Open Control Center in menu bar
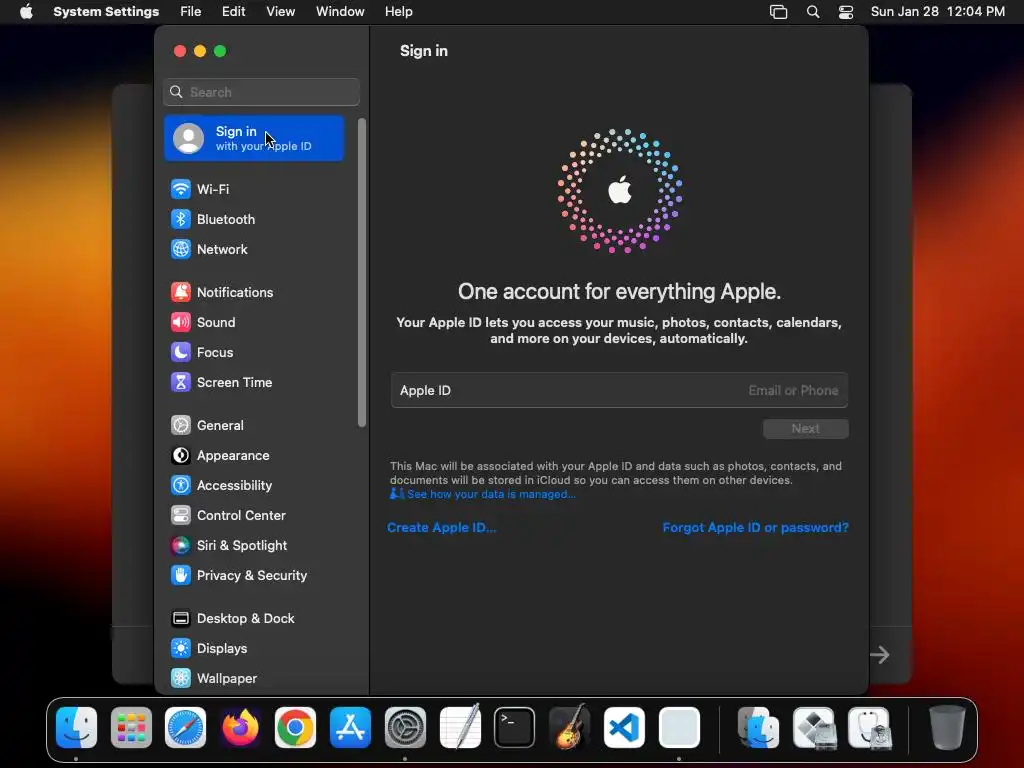Screen dimensions: 1024x768 846,12
